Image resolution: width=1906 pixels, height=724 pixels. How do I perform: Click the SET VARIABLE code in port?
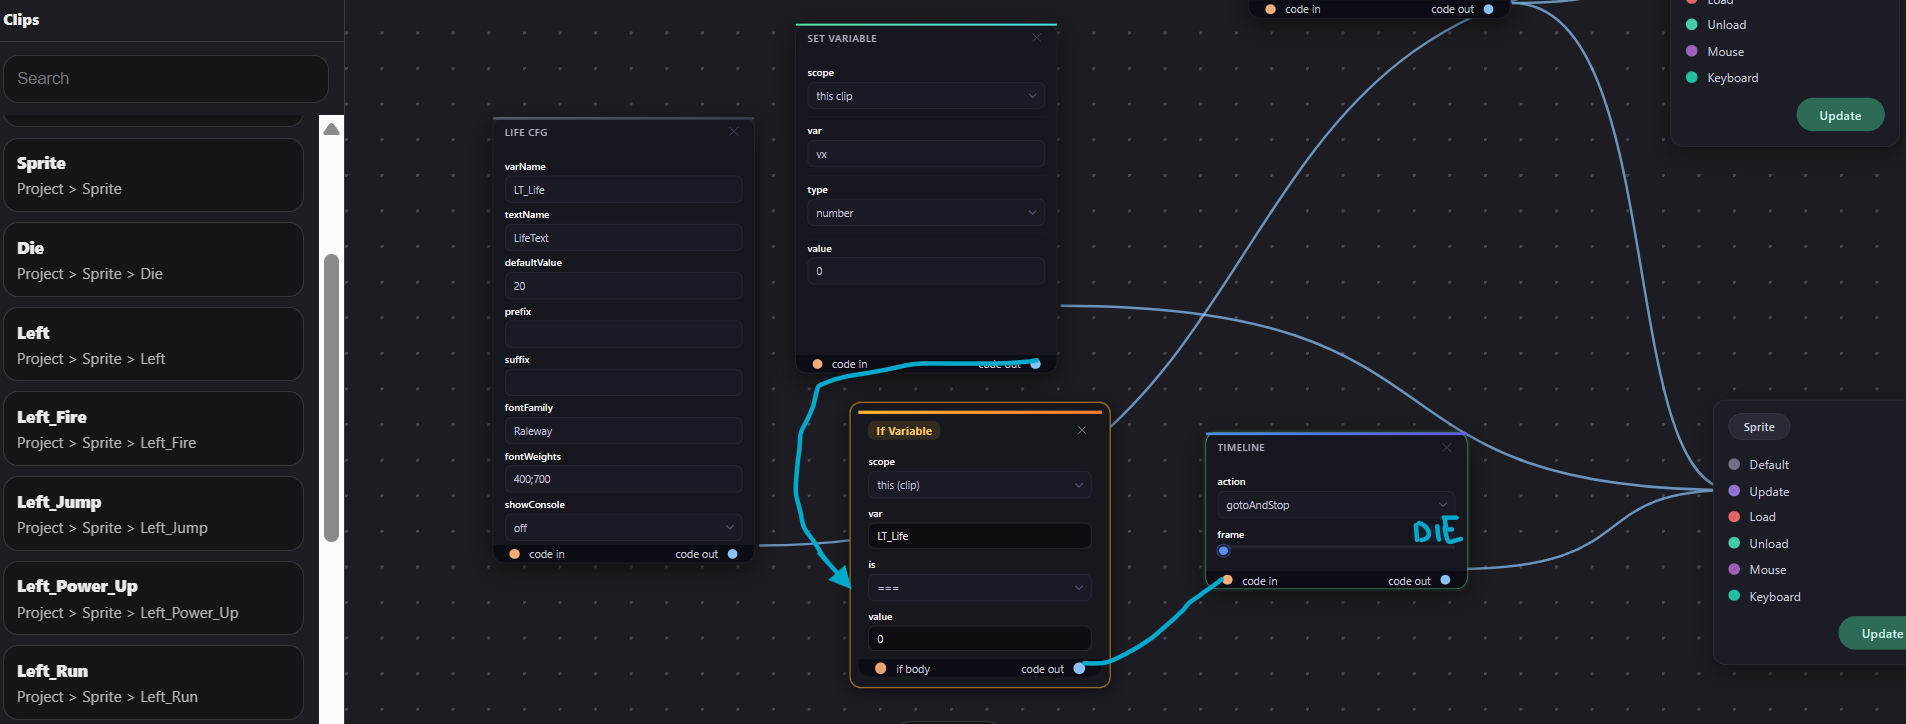pyautogui.click(x=817, y=364)
